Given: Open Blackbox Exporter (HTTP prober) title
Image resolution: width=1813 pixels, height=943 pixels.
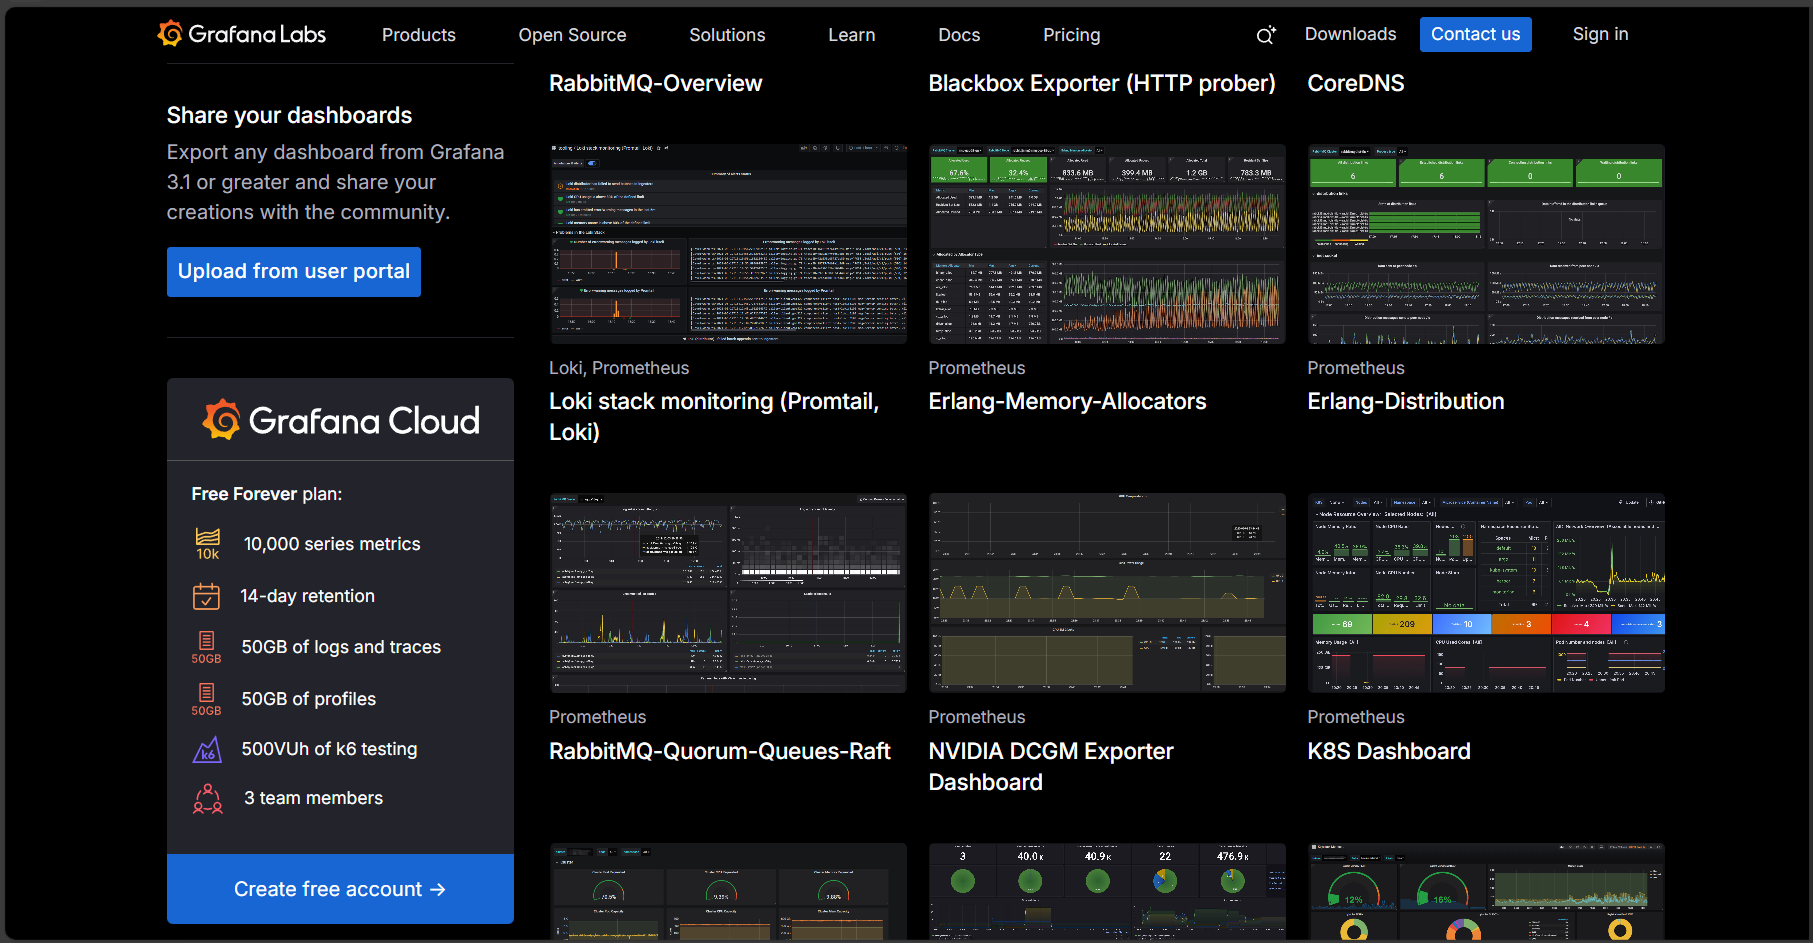Looking at the screenshot, I should pyautogui.click(x=1102, y=83).
